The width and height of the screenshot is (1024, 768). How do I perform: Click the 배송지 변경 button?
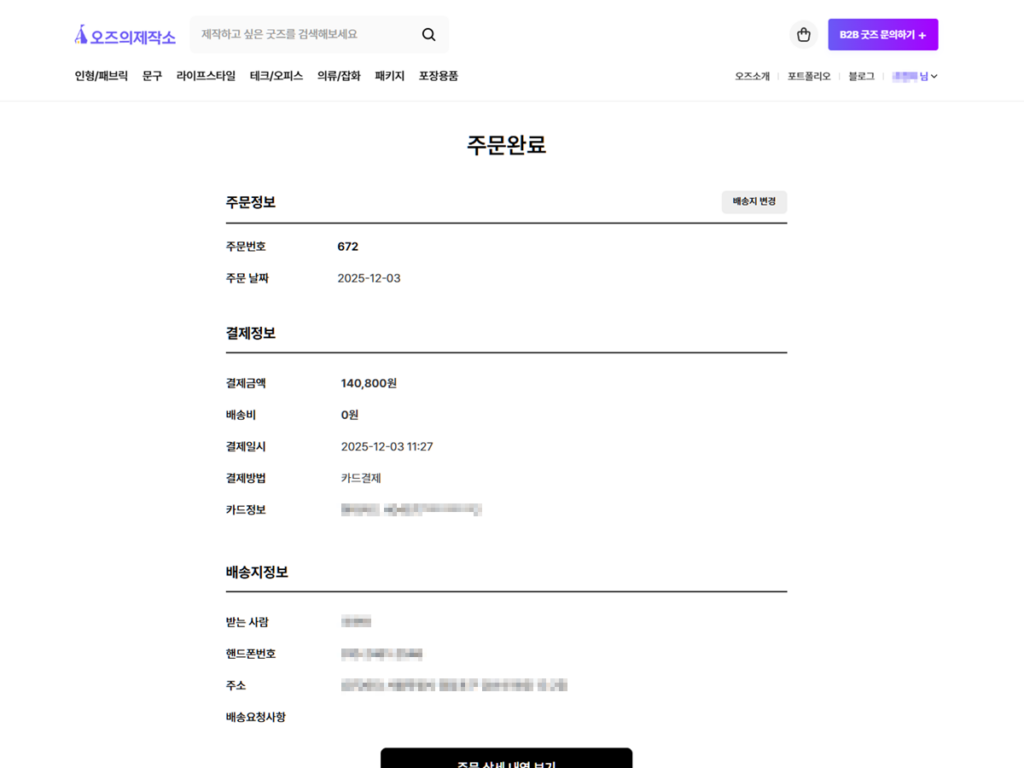pos(754,202)
